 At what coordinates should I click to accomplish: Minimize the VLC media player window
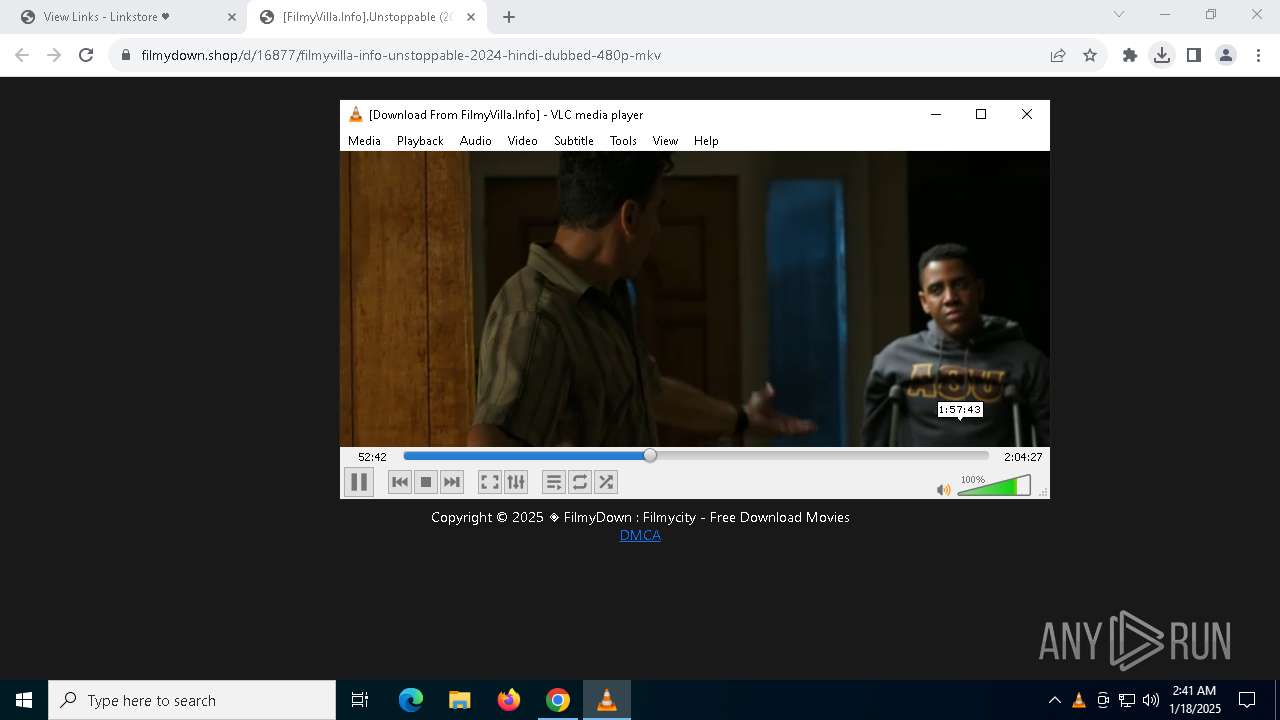[936, 114]
